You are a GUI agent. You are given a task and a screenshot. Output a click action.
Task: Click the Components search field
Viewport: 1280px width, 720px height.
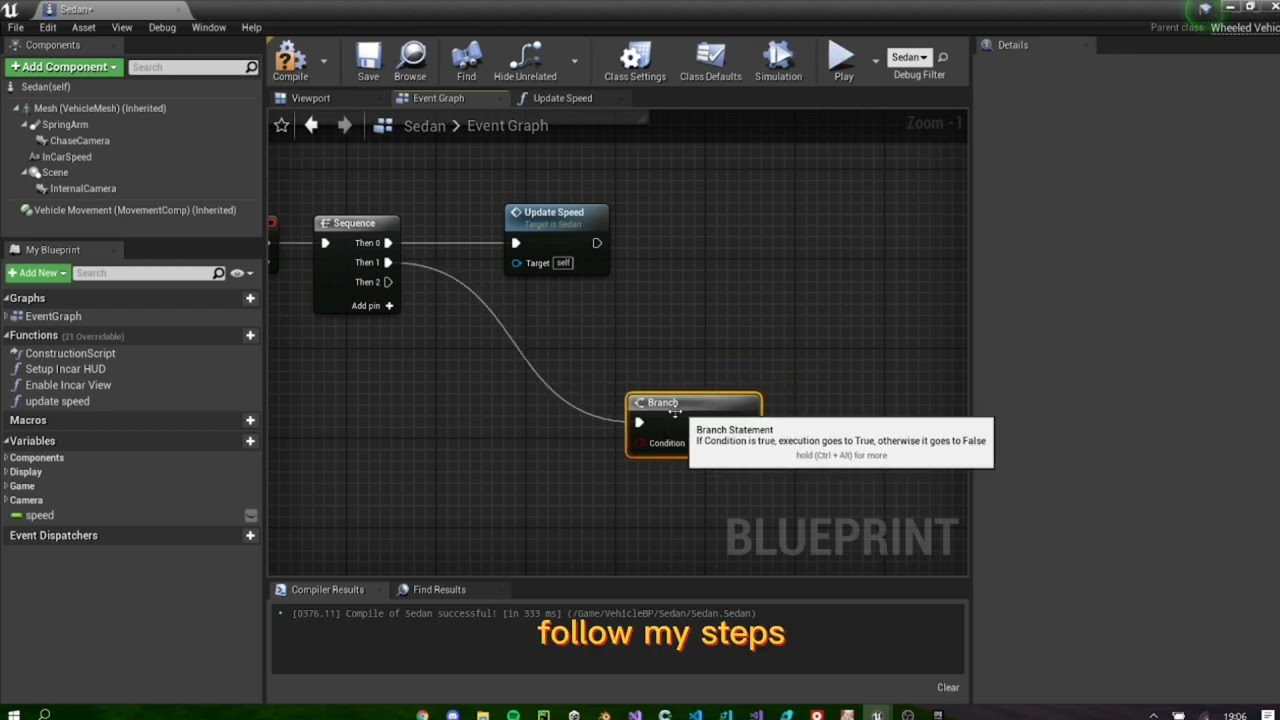[x=192, y=67]
